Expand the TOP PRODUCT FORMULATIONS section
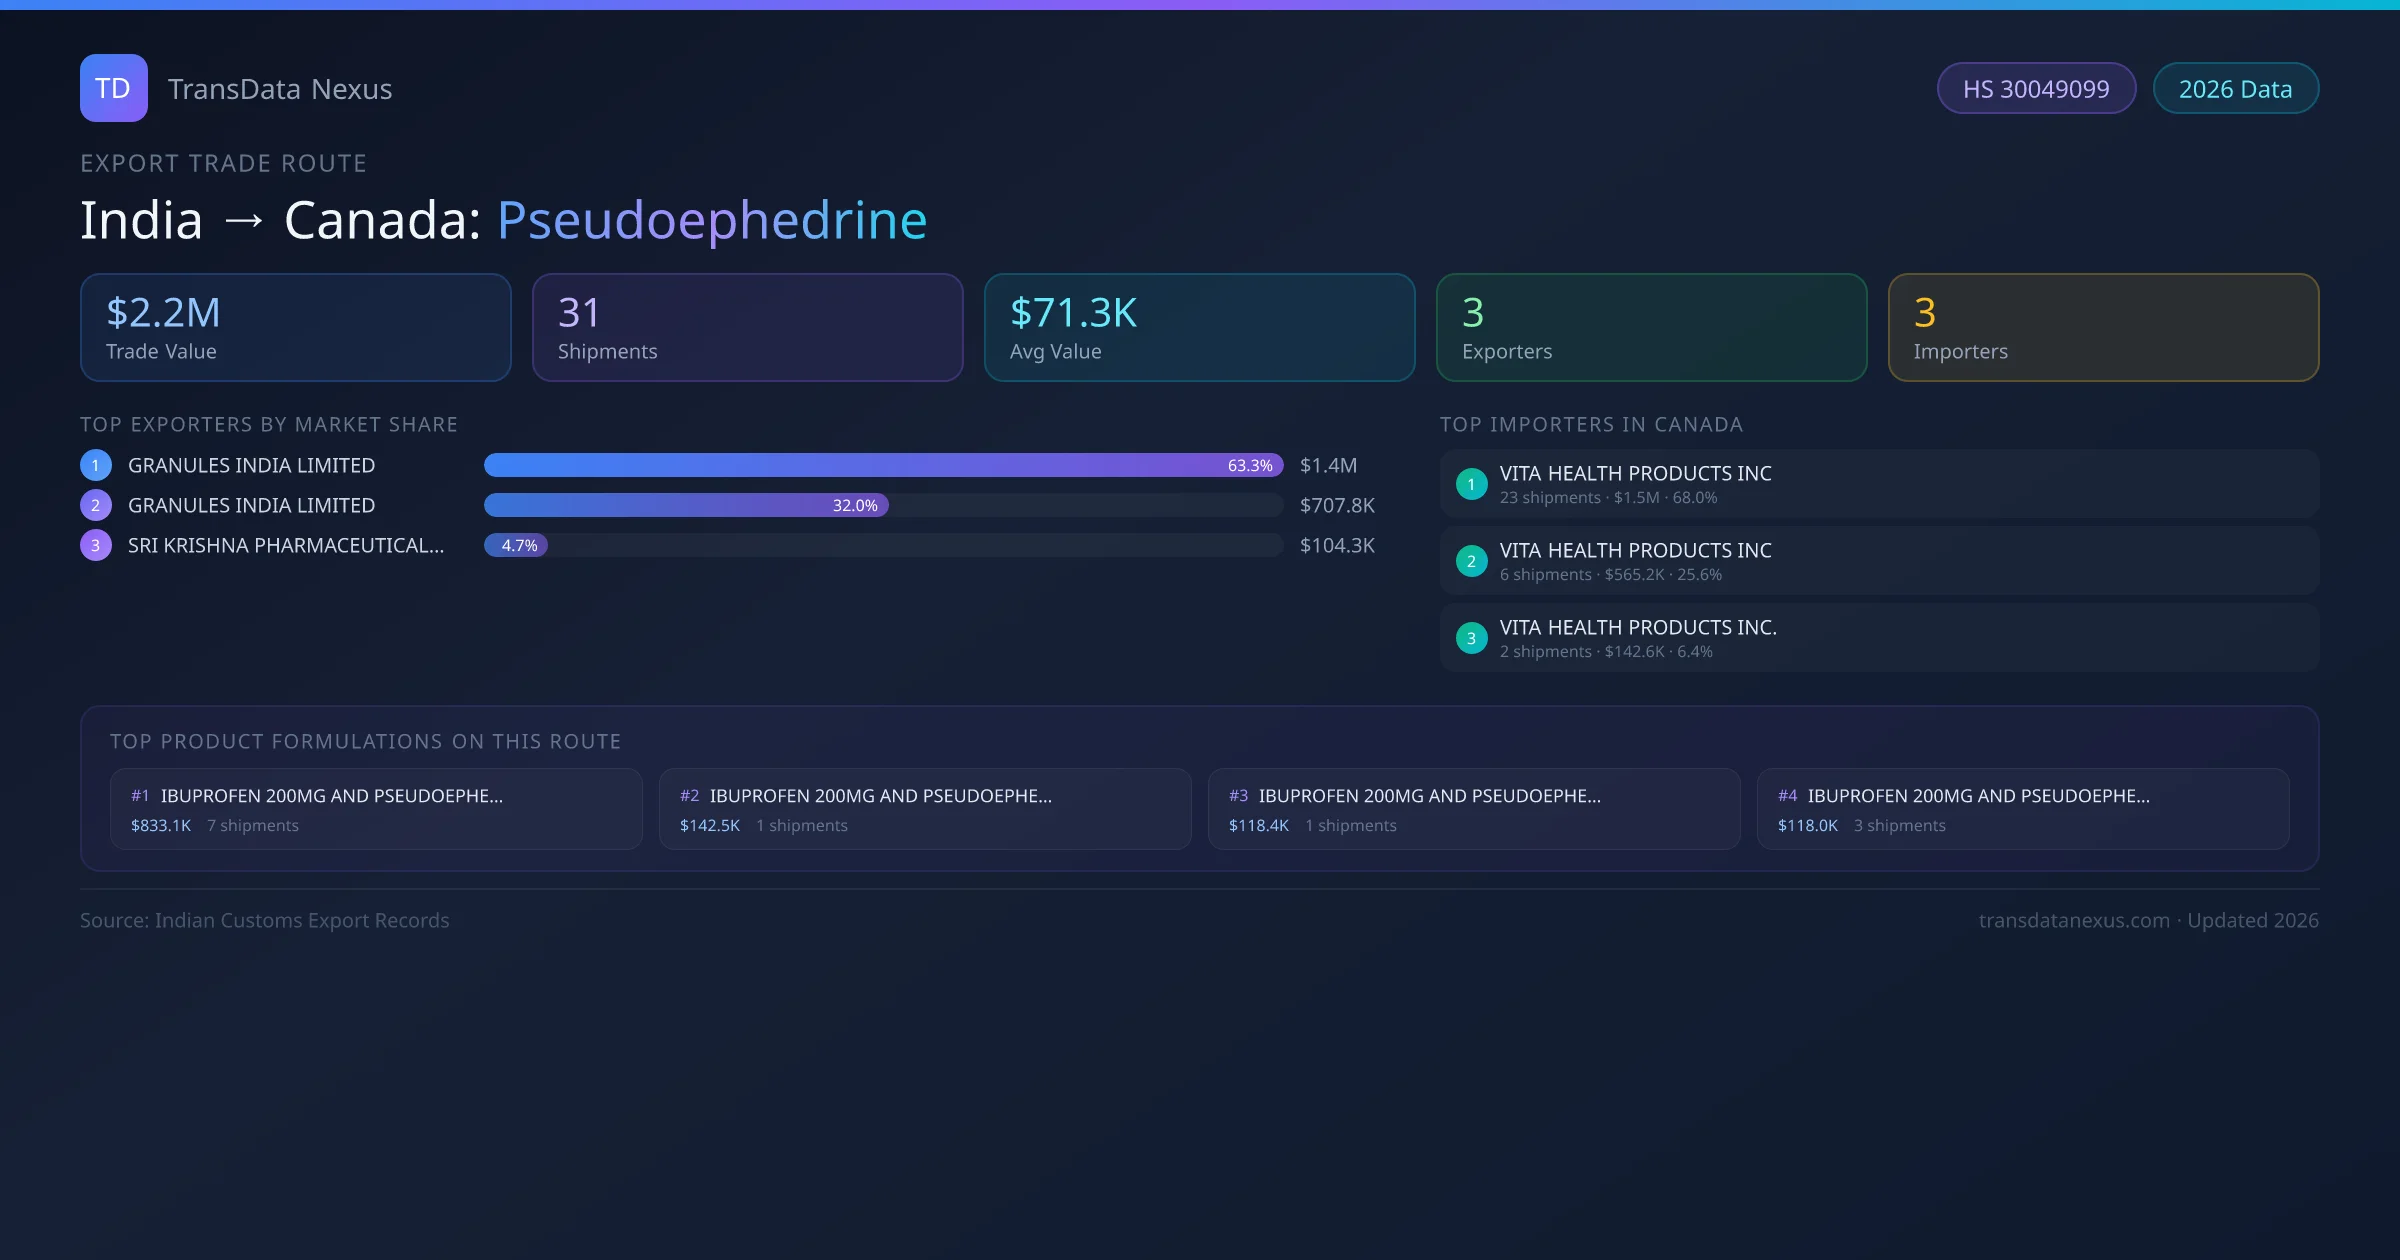The image size is (2400, 1260). pyautogui.click(x=366, y=741)
